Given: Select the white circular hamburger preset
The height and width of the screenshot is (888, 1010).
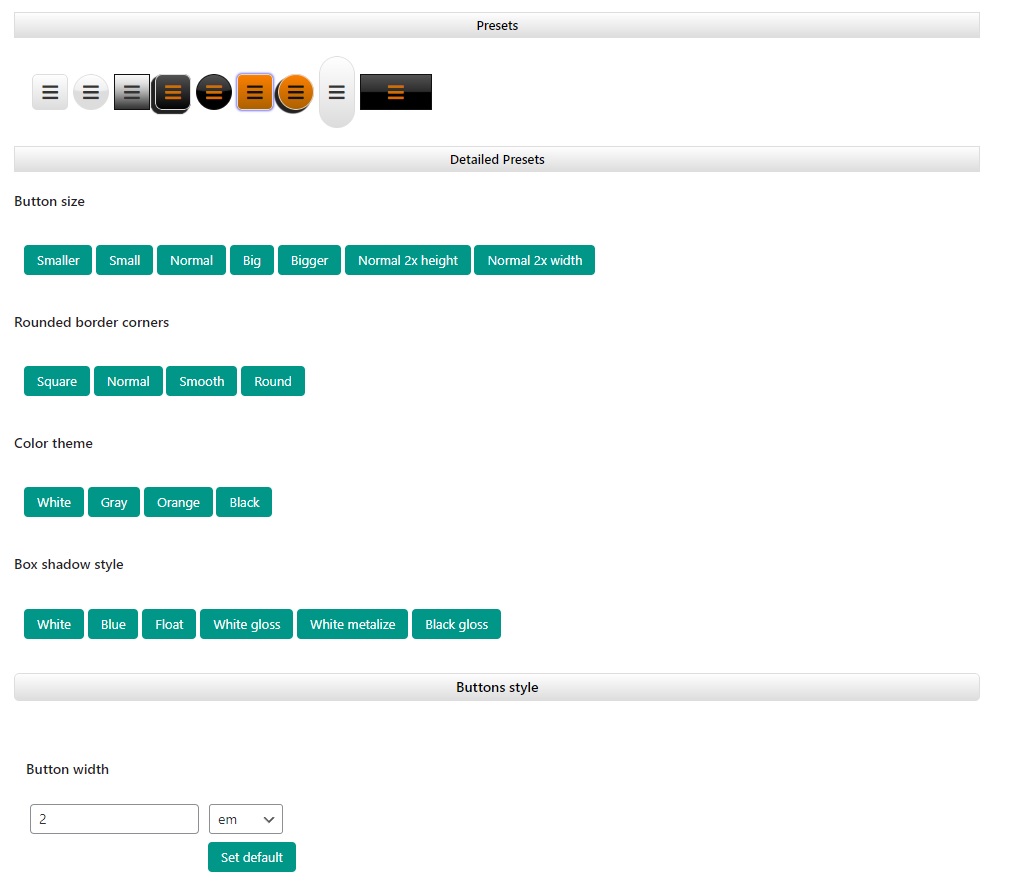Looking at the screenshot, I should (91, 92).
